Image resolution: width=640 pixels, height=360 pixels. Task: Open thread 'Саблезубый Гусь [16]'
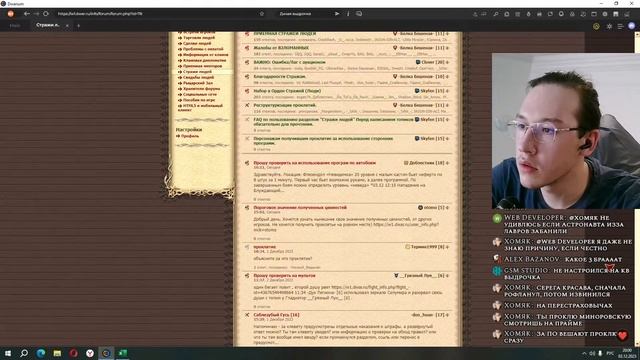(x=276, y=315)
